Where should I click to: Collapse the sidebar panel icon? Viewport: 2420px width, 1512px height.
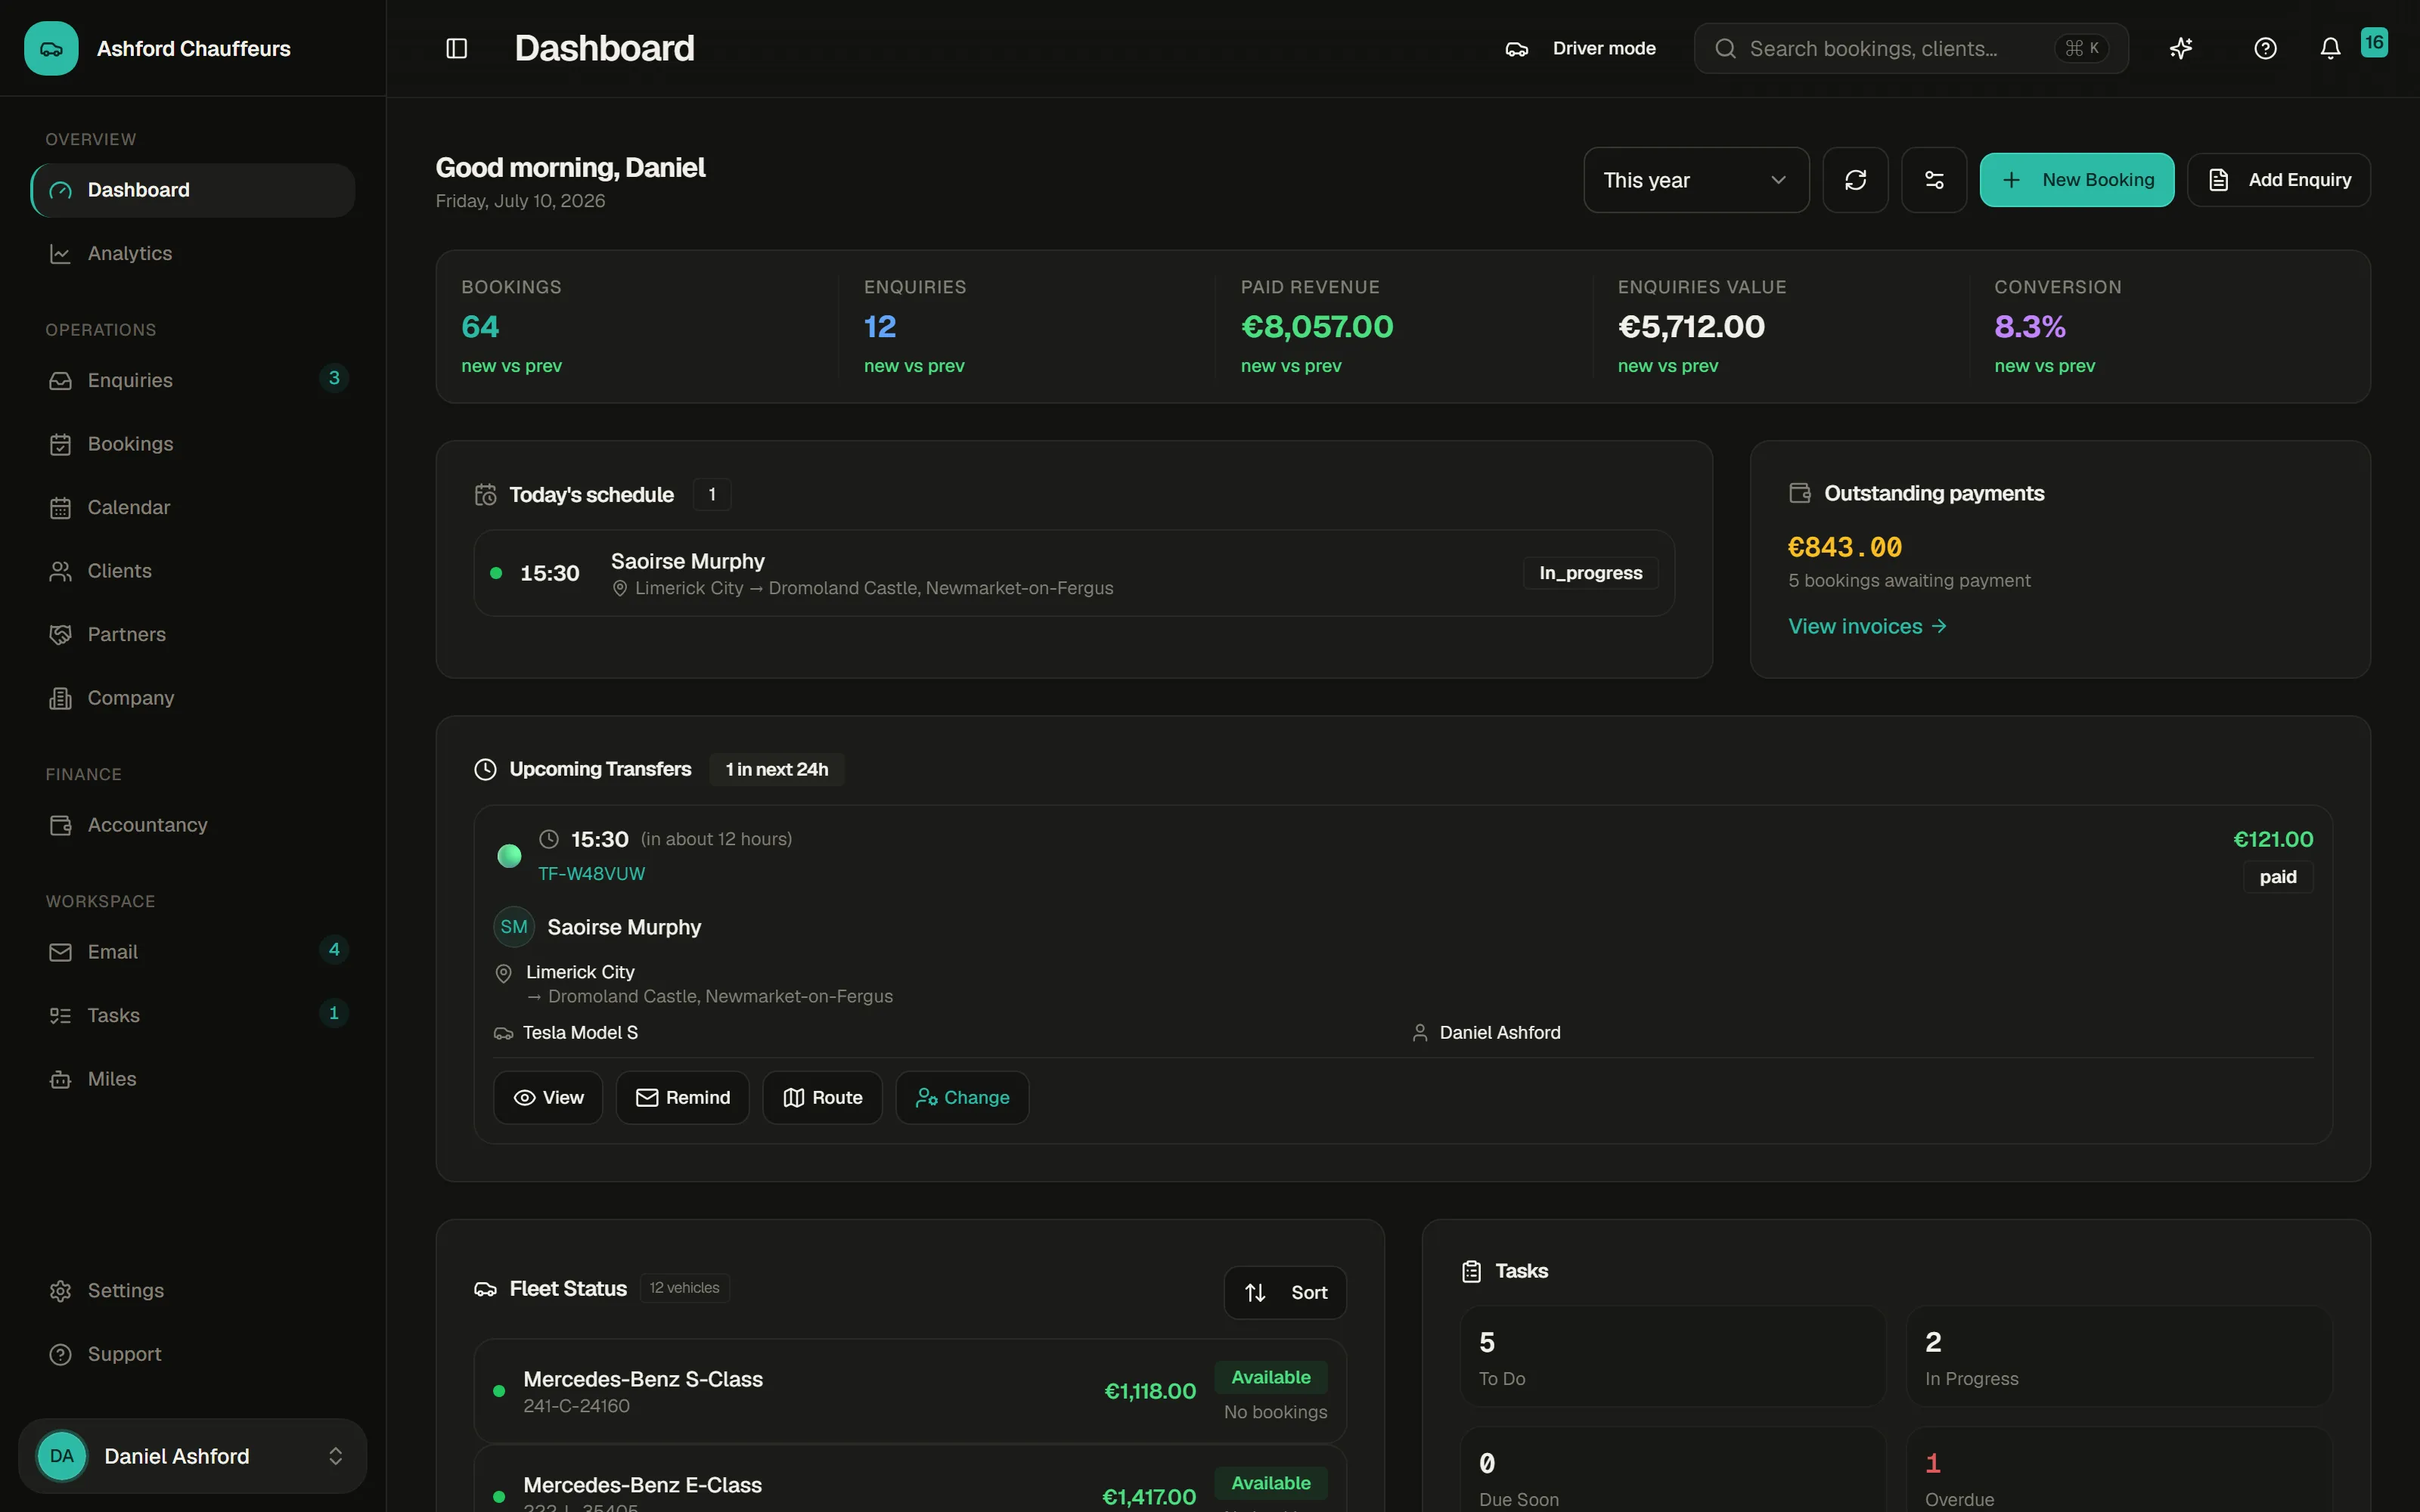coord(456,48)
